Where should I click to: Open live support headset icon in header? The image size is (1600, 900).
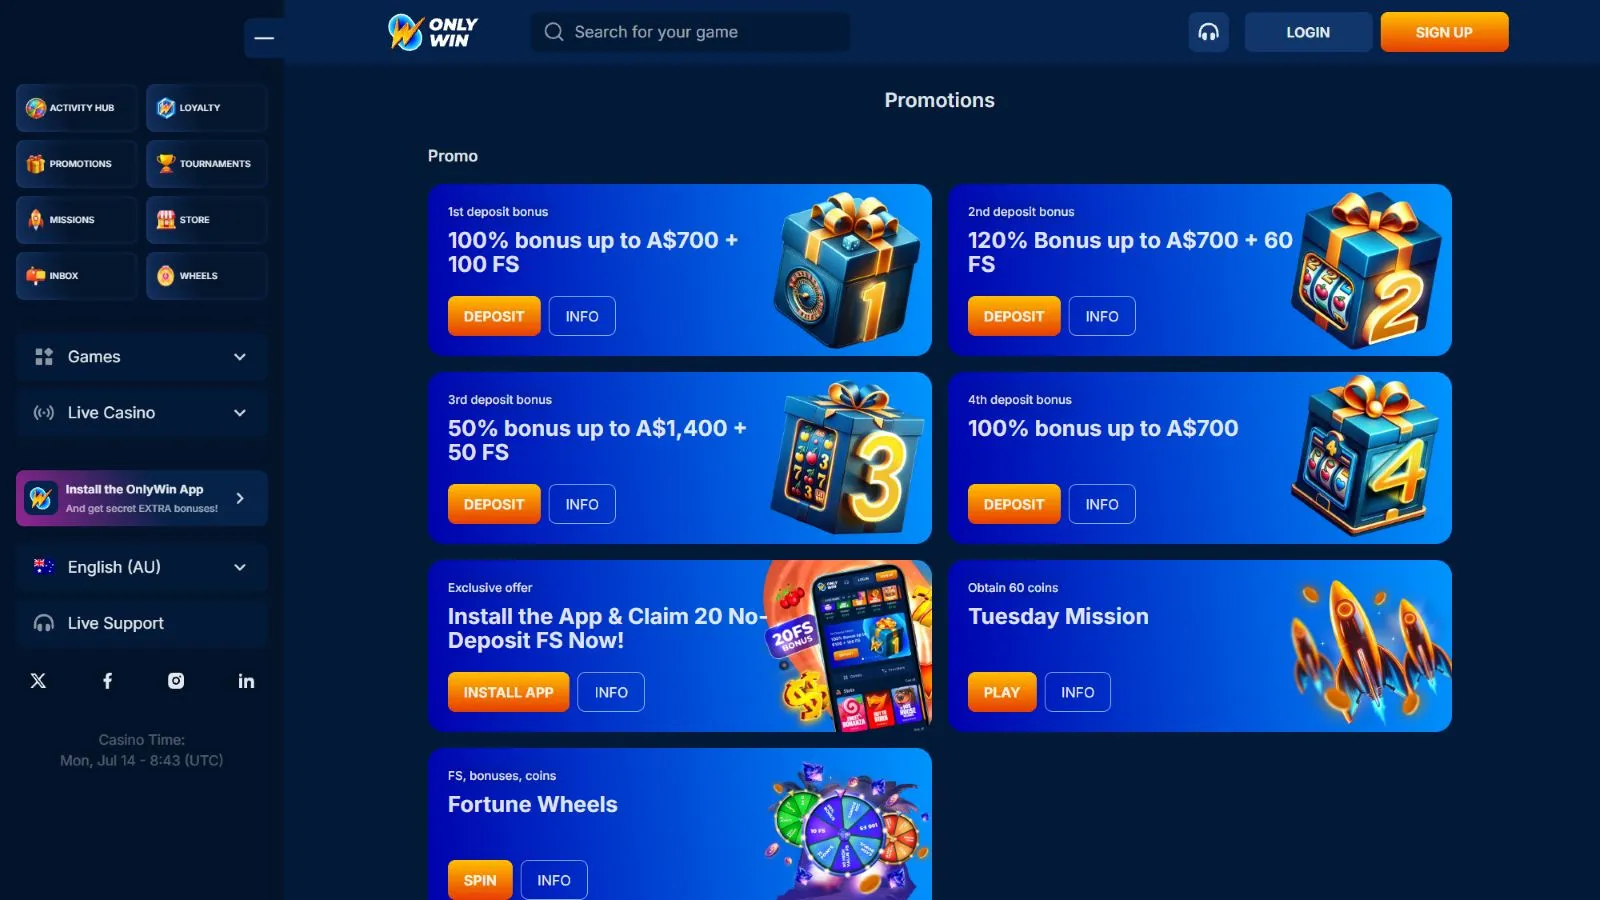[1208, 32]
